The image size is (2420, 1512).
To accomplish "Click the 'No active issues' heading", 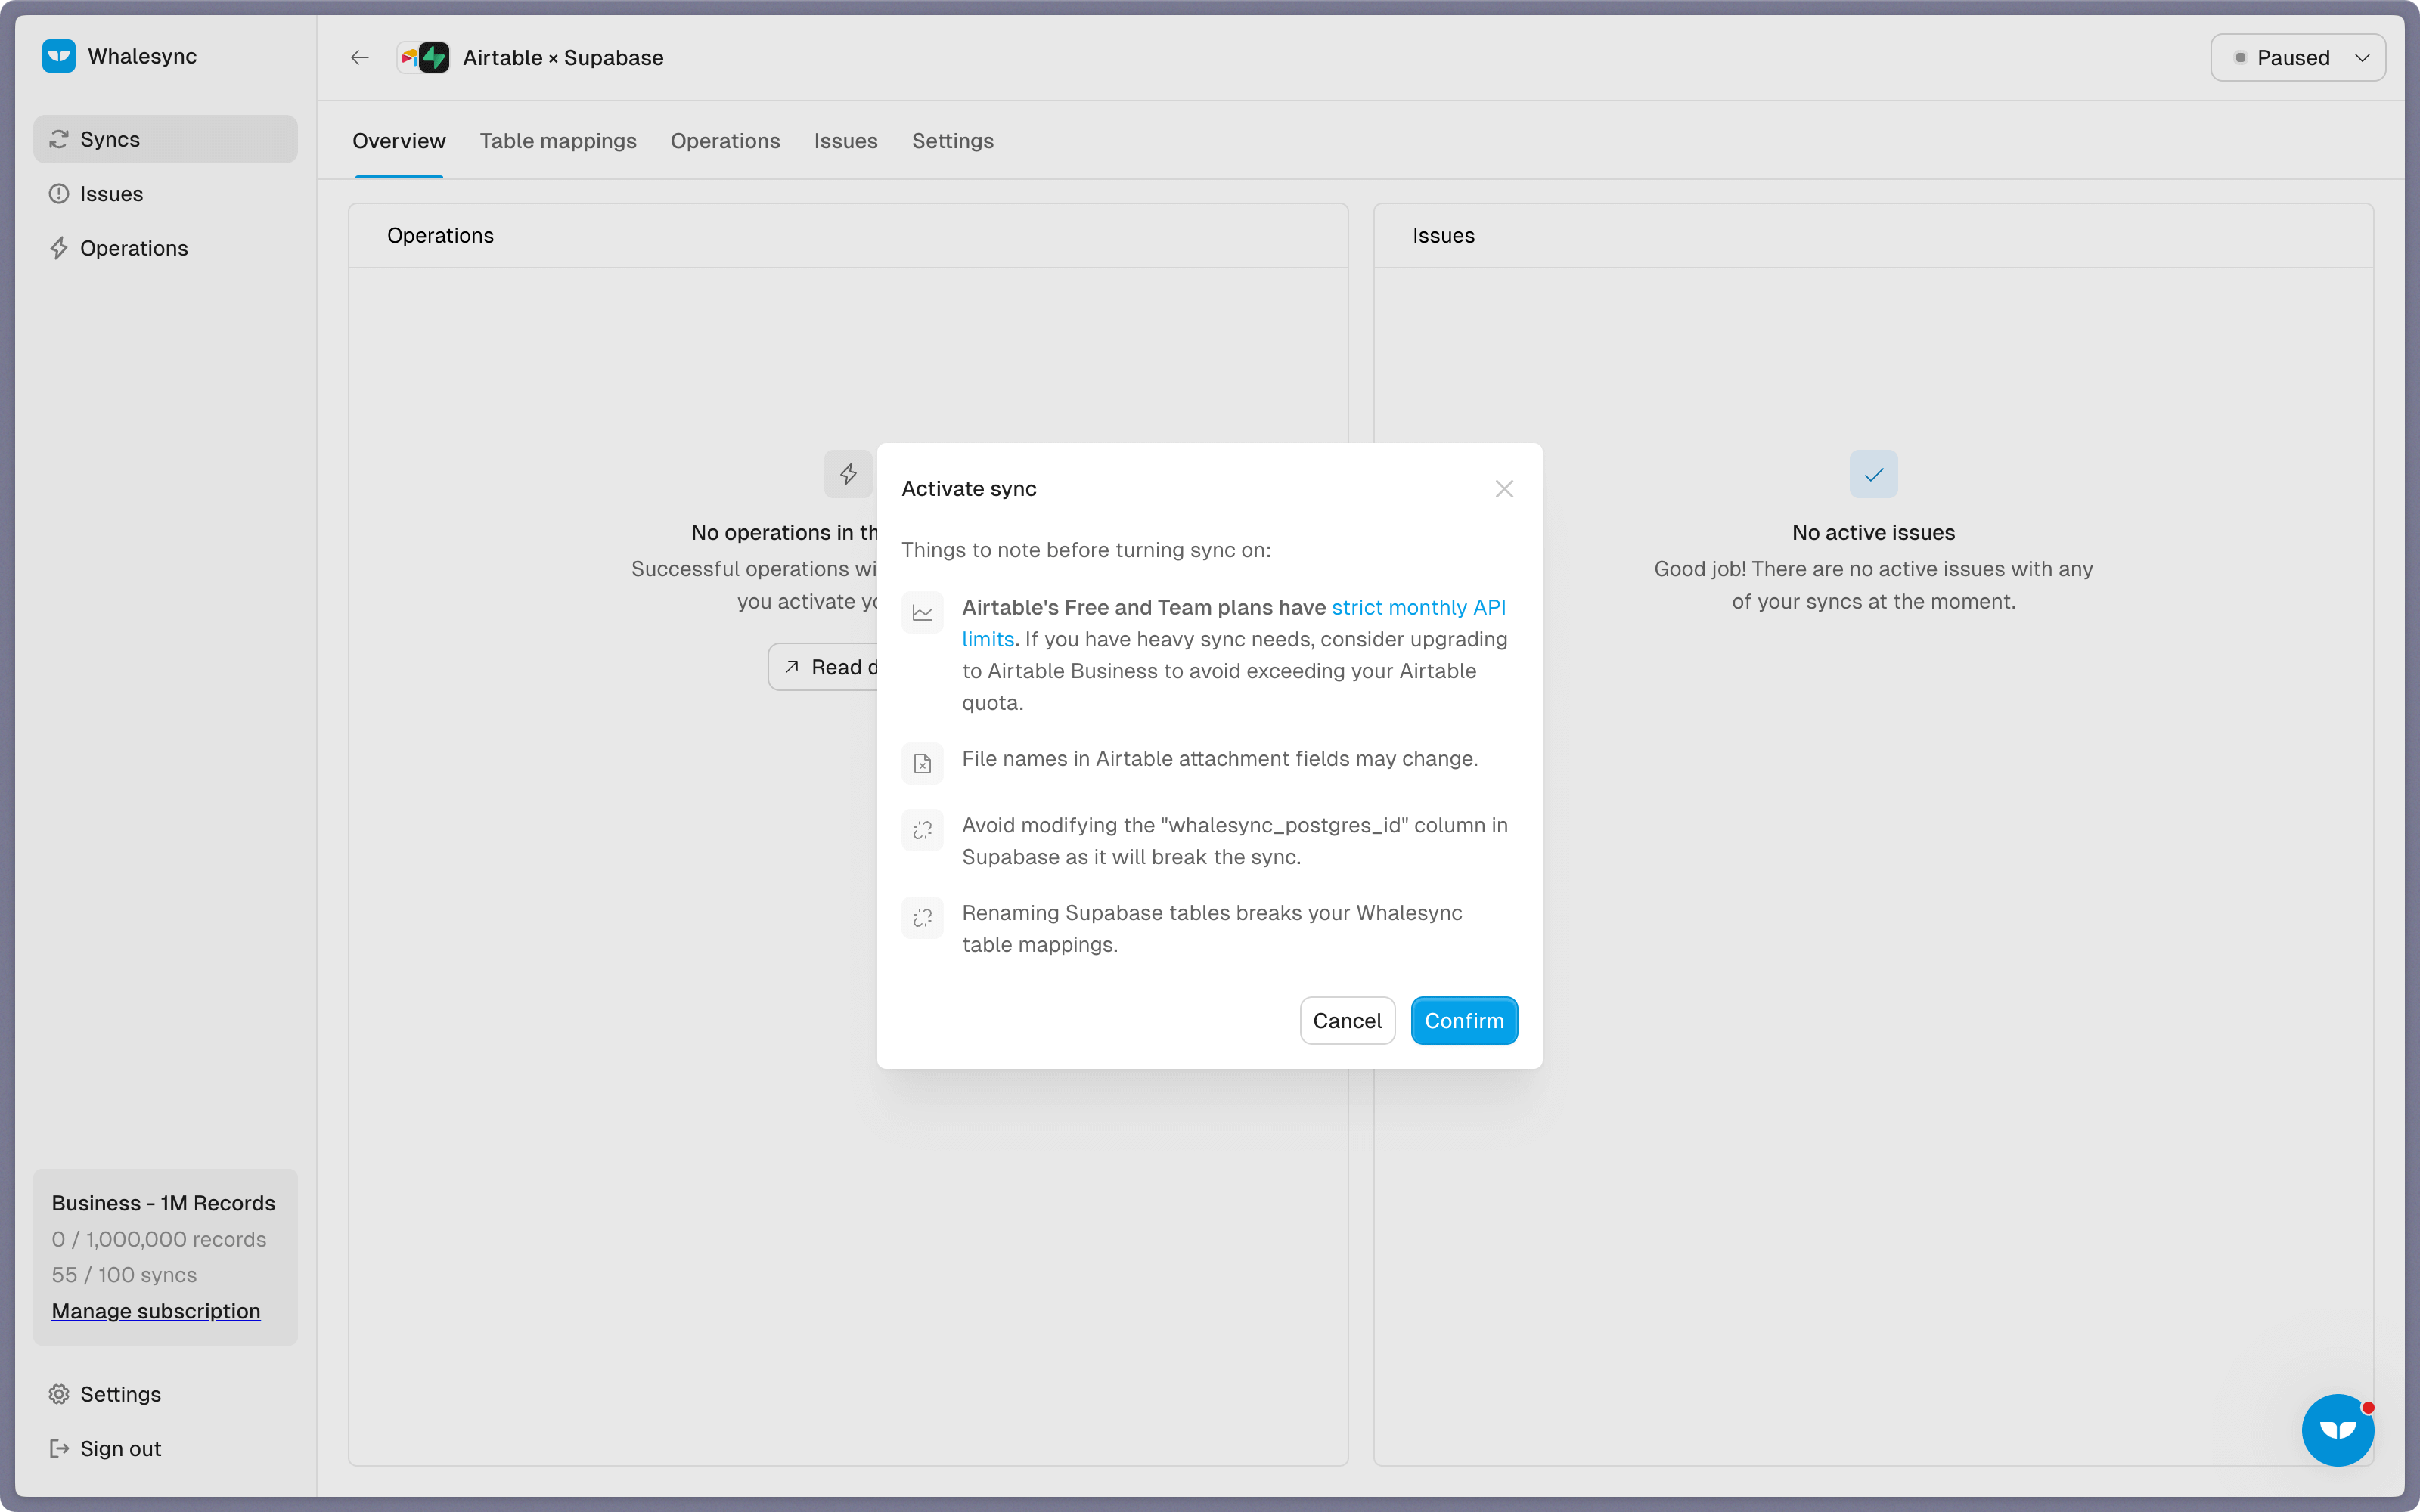I will click(1873, 532).
